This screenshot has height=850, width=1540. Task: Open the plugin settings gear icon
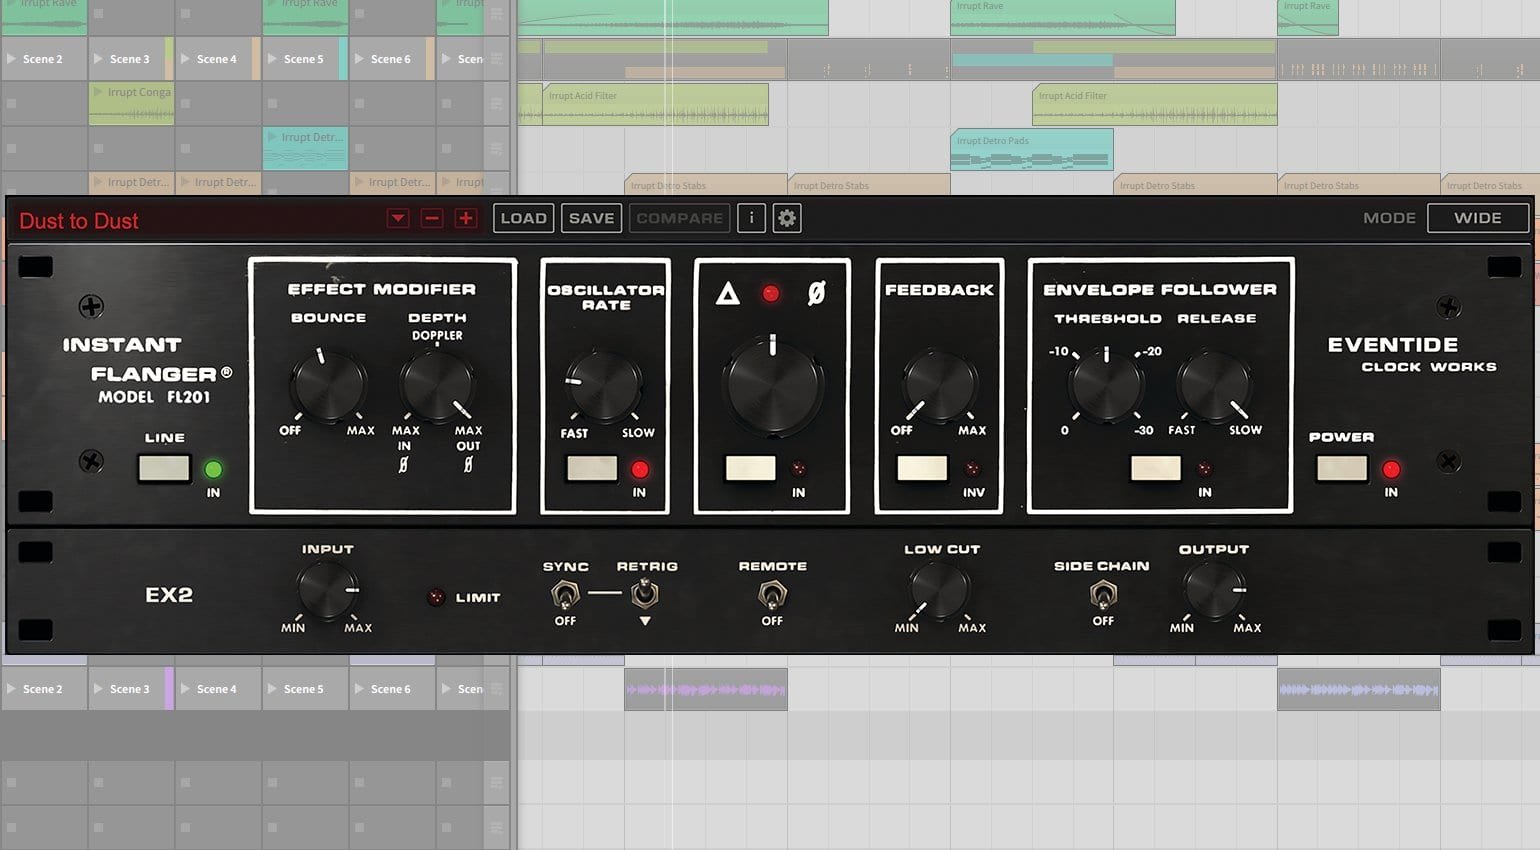[x=788, y=217]
